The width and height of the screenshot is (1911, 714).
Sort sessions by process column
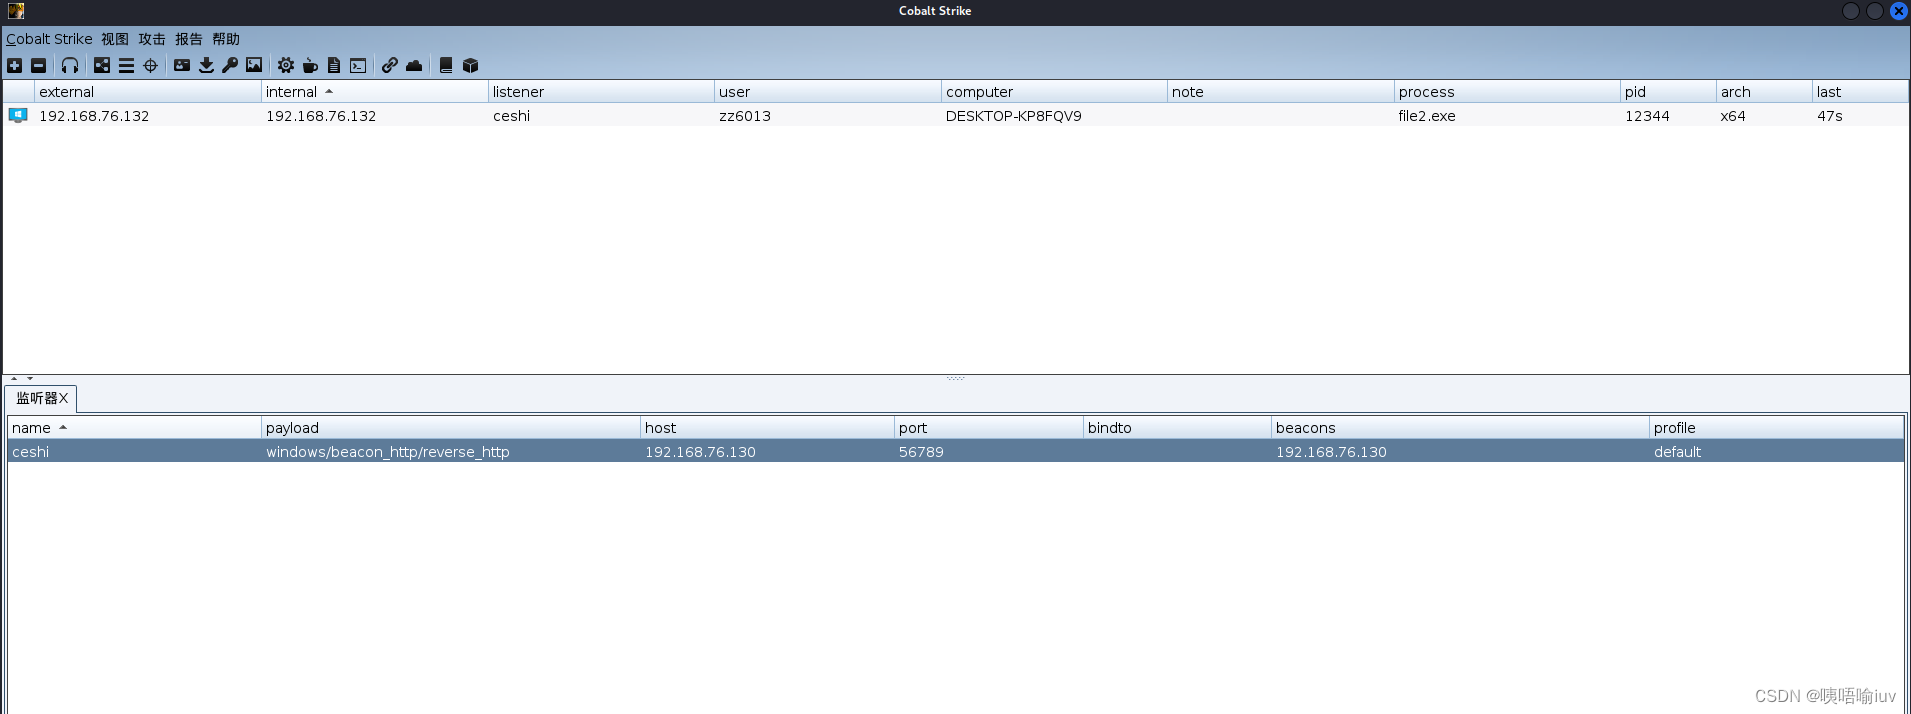tap(1507, 91)
